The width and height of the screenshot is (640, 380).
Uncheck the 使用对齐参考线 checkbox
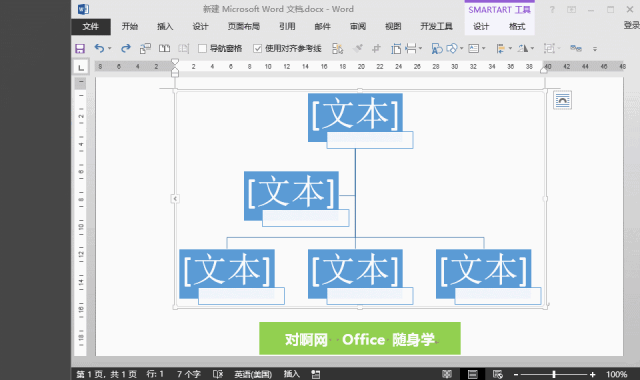[257, 49]
